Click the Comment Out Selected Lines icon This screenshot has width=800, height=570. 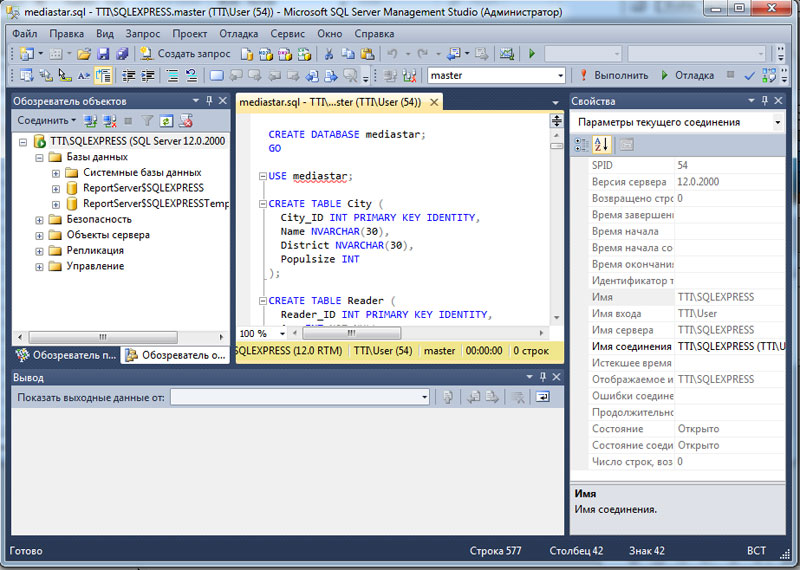(173, 76)
